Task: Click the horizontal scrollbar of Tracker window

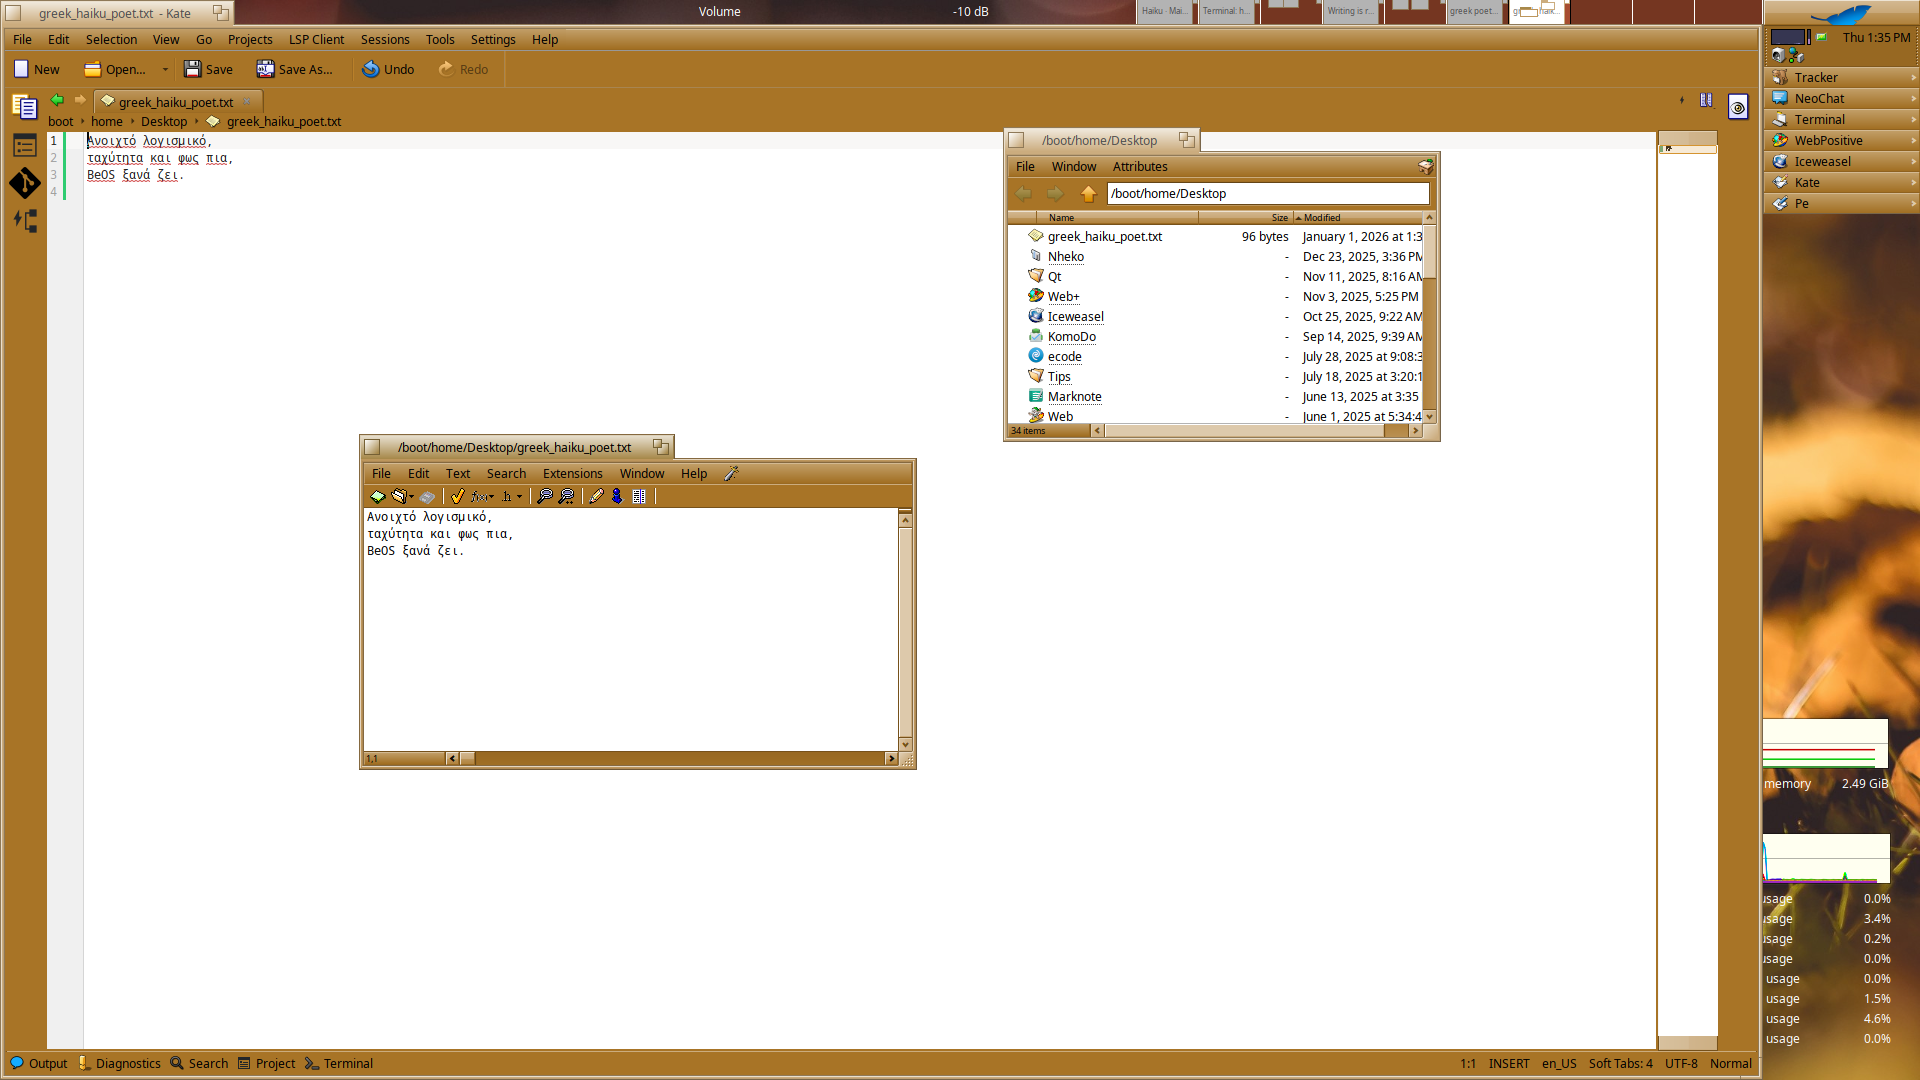Action: click(1244, 431)
